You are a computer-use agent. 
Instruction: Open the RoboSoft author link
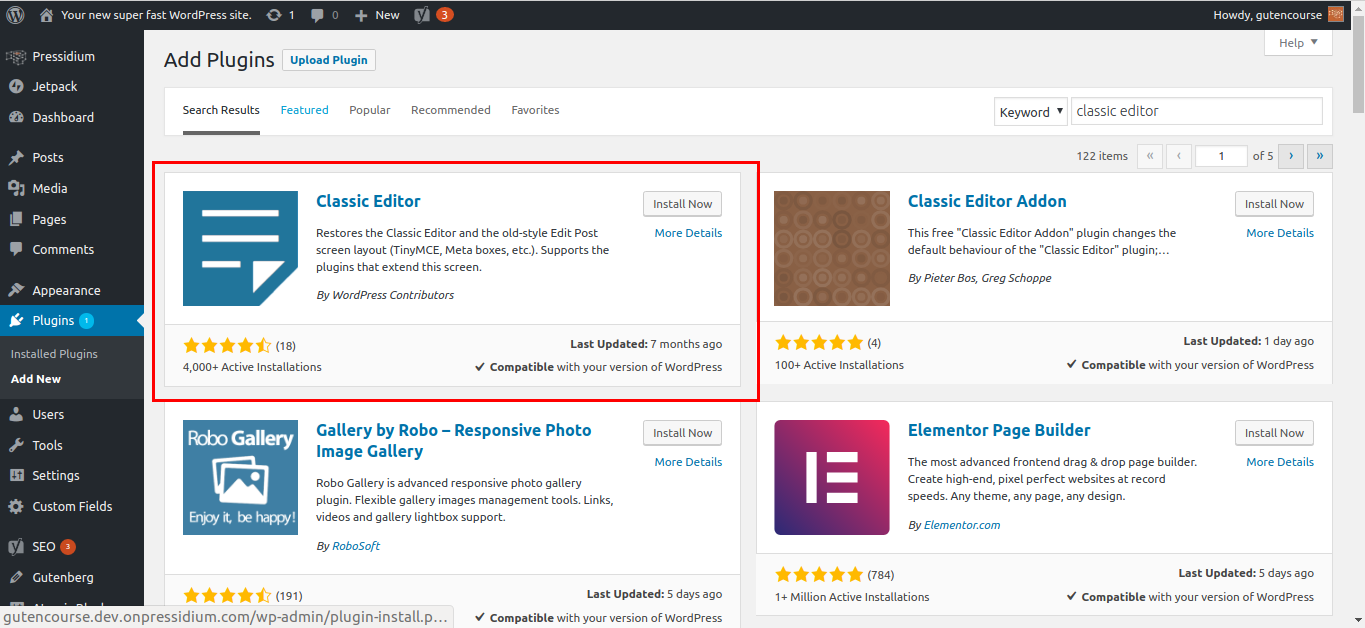pos(356,546)
